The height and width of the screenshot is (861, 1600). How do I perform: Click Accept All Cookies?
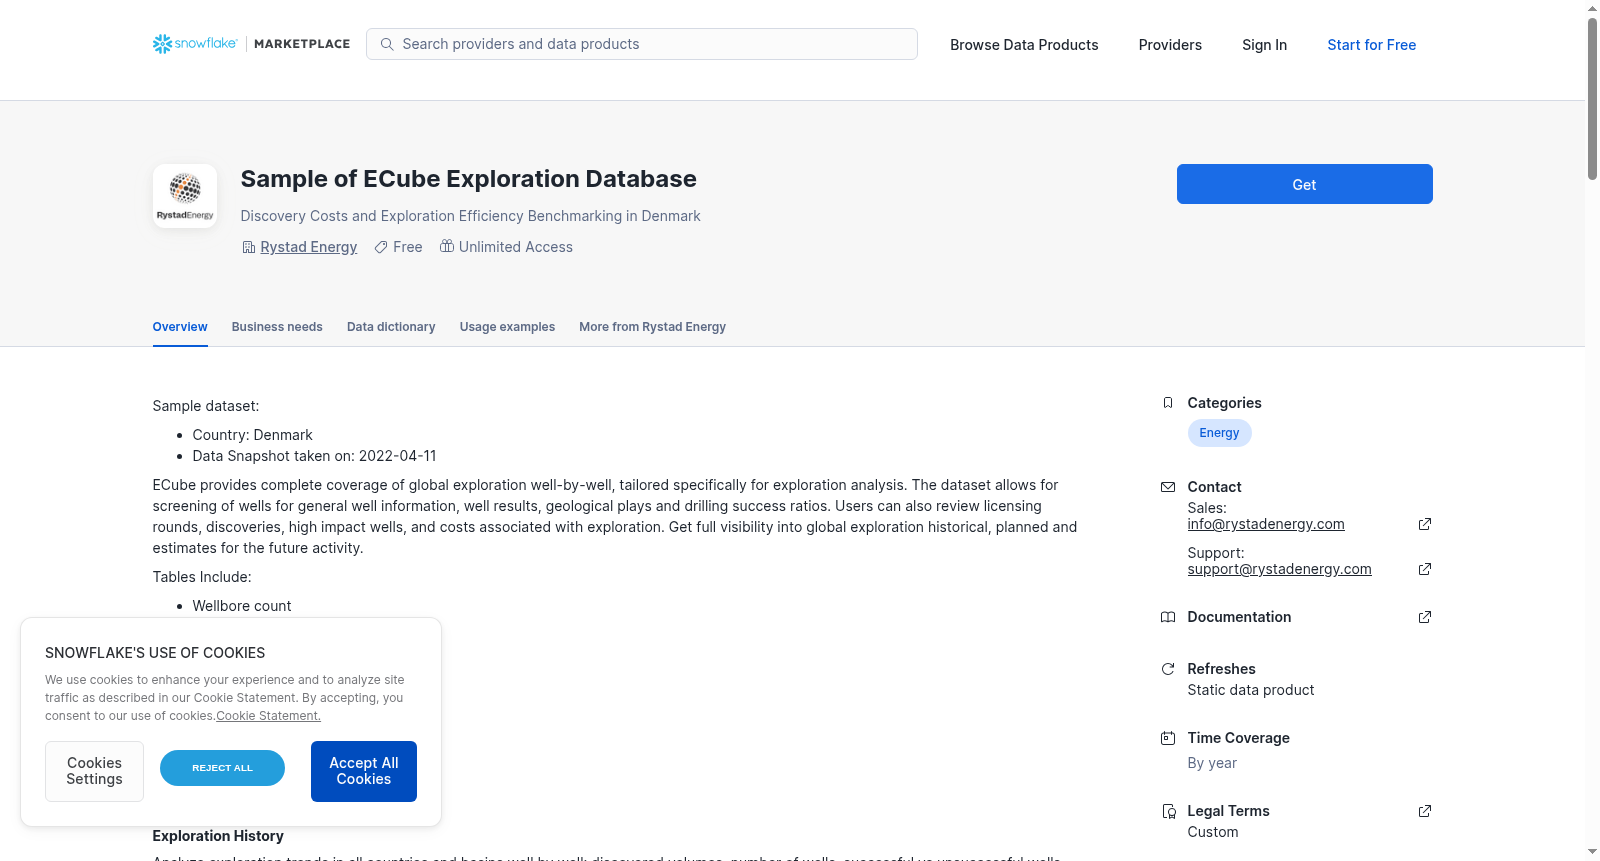coord(364,771)
